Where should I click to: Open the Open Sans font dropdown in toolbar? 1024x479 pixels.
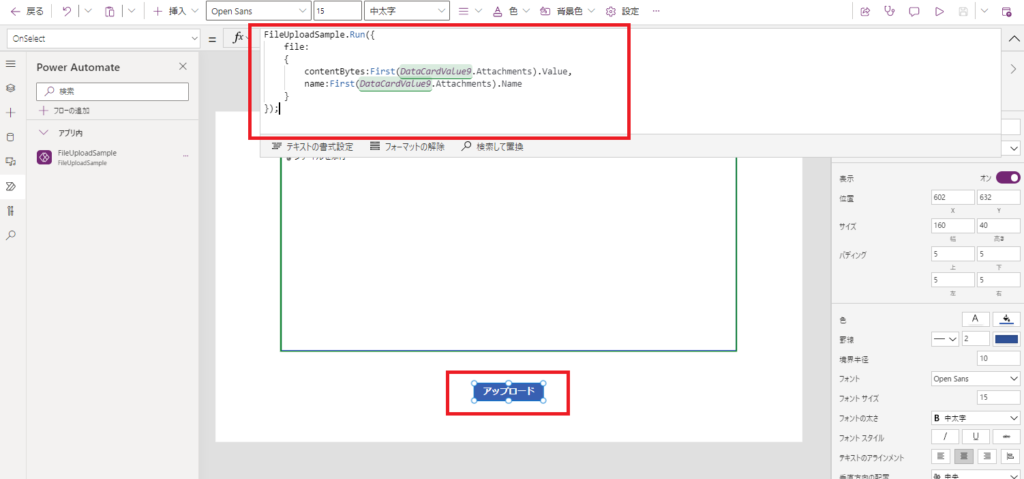point(259,11)
